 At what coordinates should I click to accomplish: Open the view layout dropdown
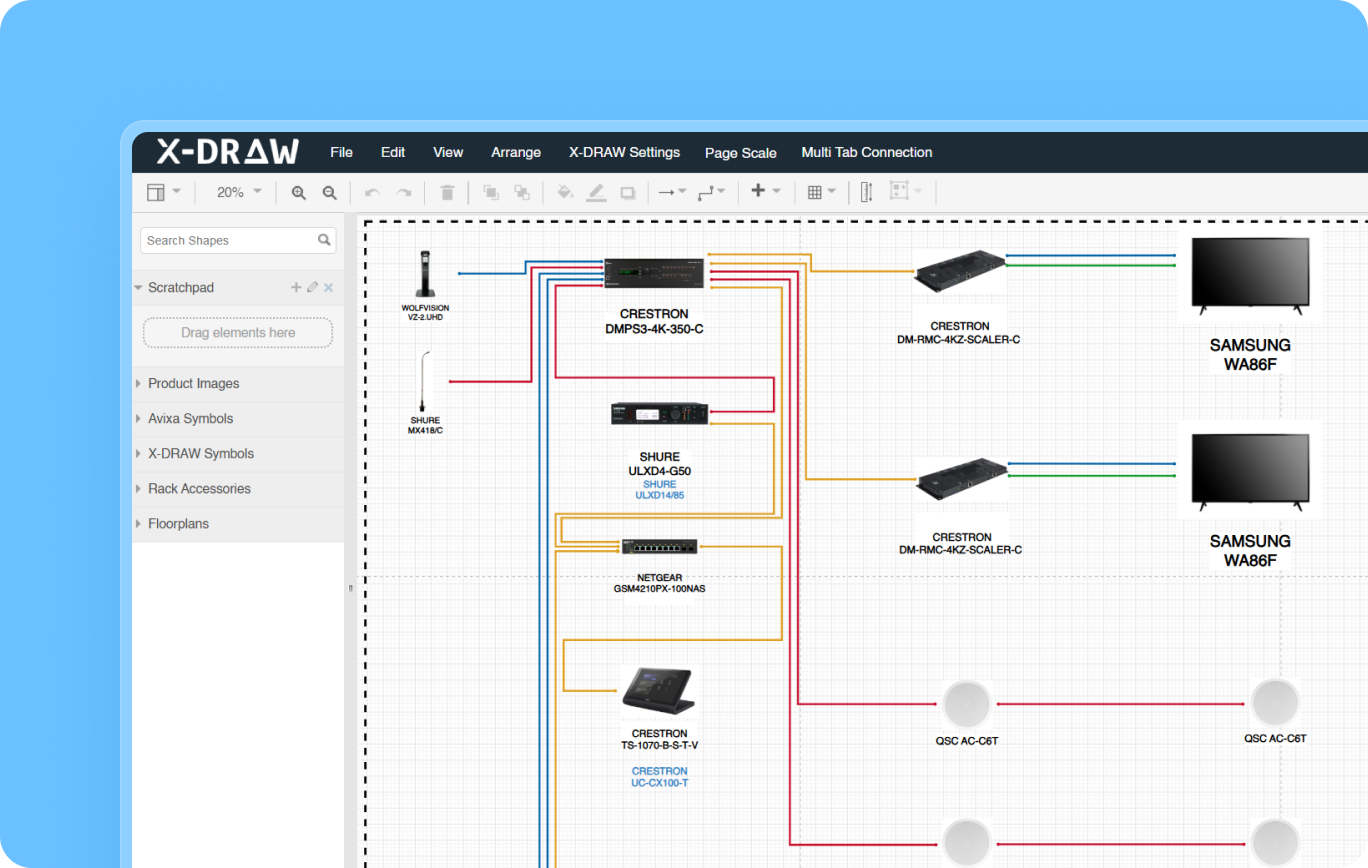(x=164, y=192)
